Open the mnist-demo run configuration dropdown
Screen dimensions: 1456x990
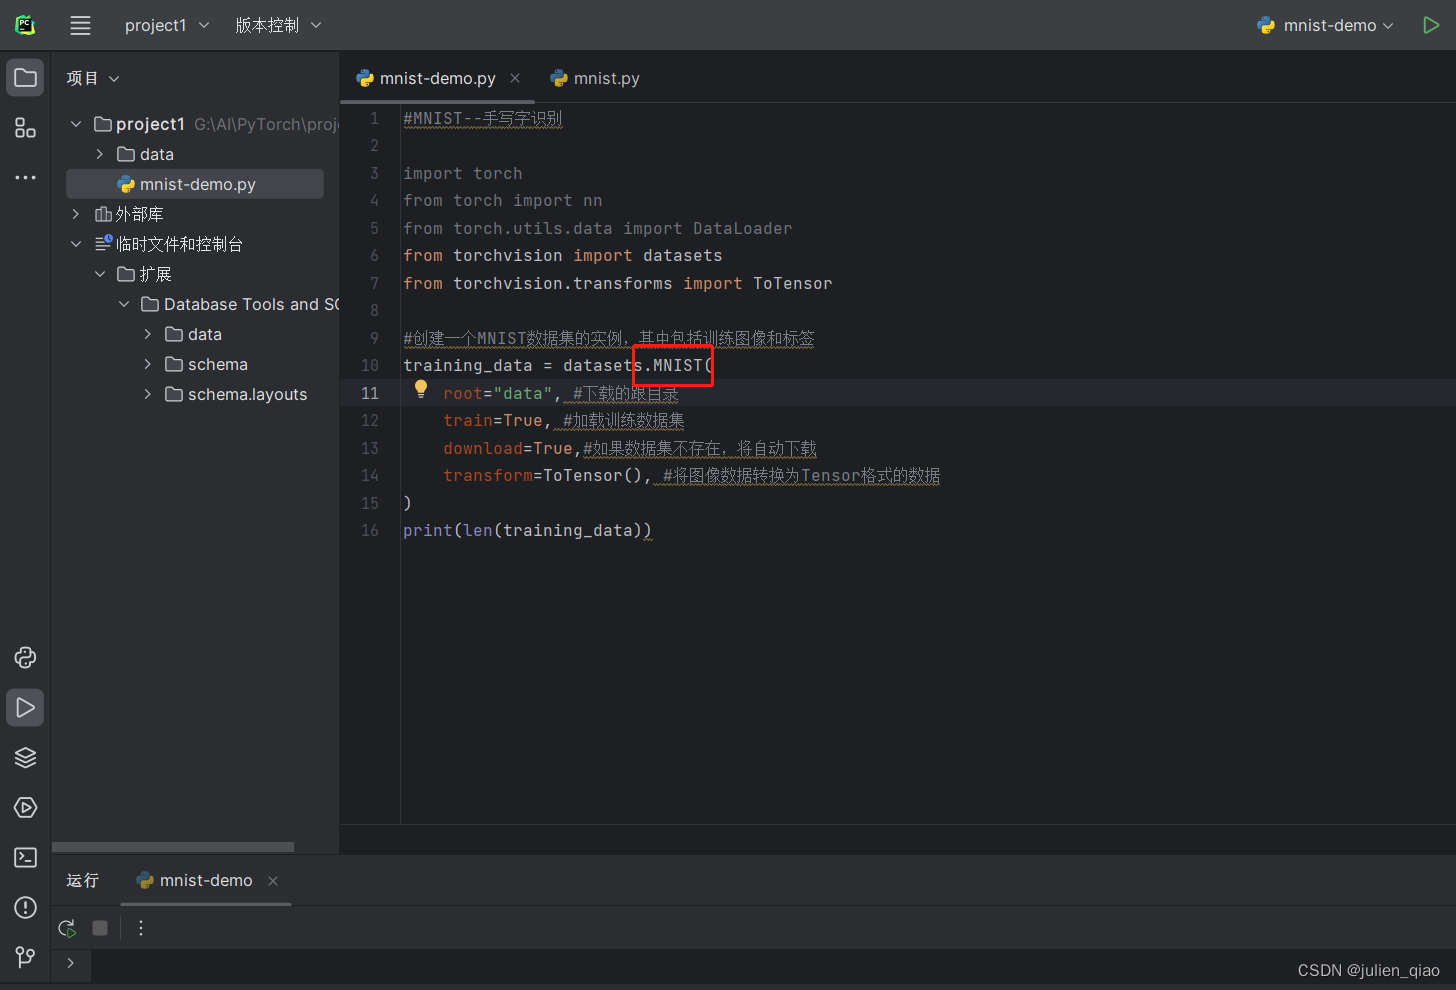coord(1325,25)
